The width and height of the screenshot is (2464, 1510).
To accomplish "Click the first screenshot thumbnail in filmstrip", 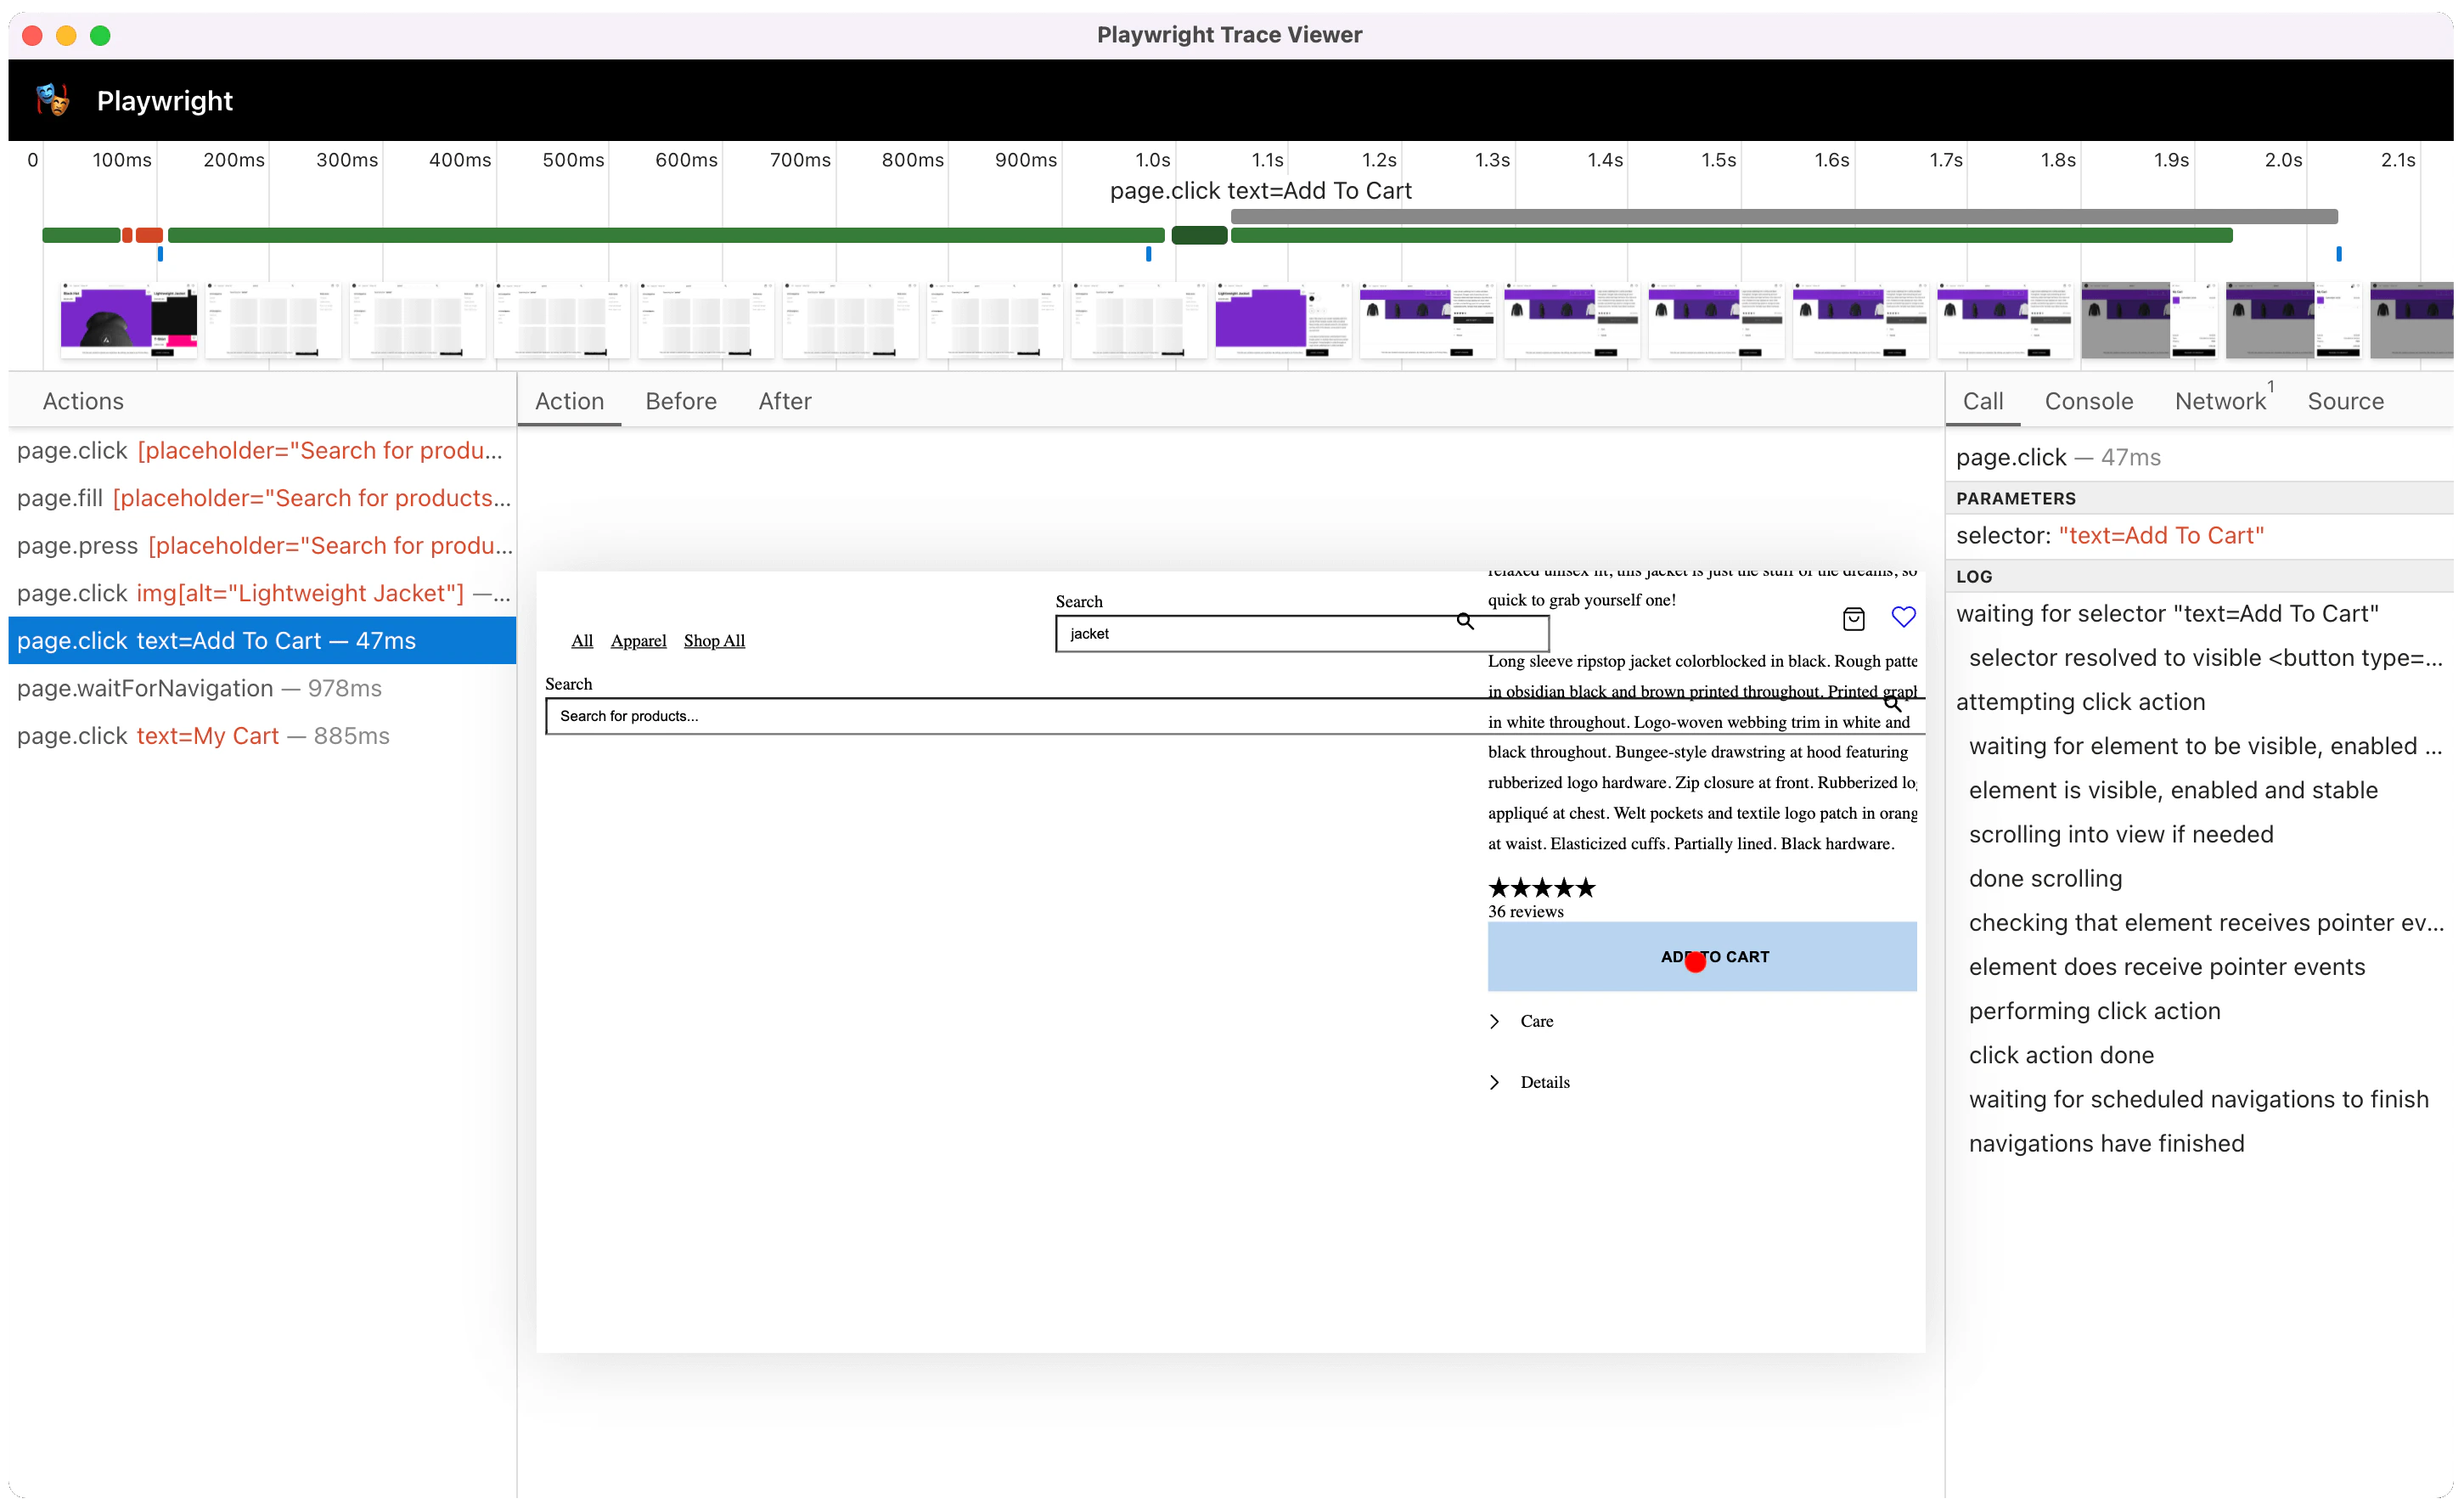I will [128, 320].
